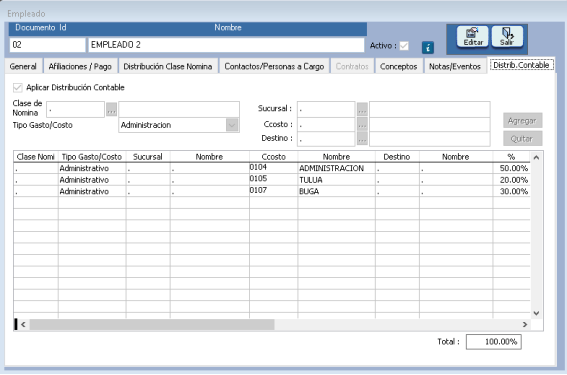Open Clase de Nomina lookup button
This screenshot has height=375, width=567.
111,110
